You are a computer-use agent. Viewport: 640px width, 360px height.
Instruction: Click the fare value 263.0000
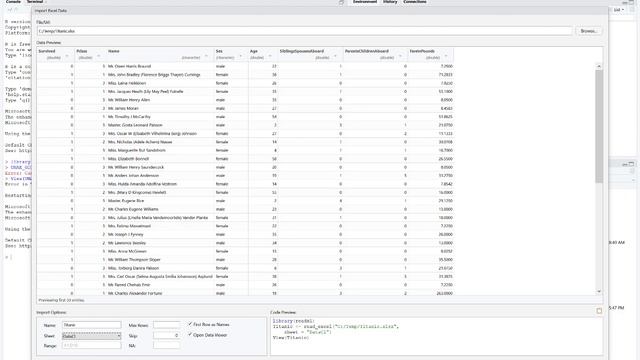[444, 293]
